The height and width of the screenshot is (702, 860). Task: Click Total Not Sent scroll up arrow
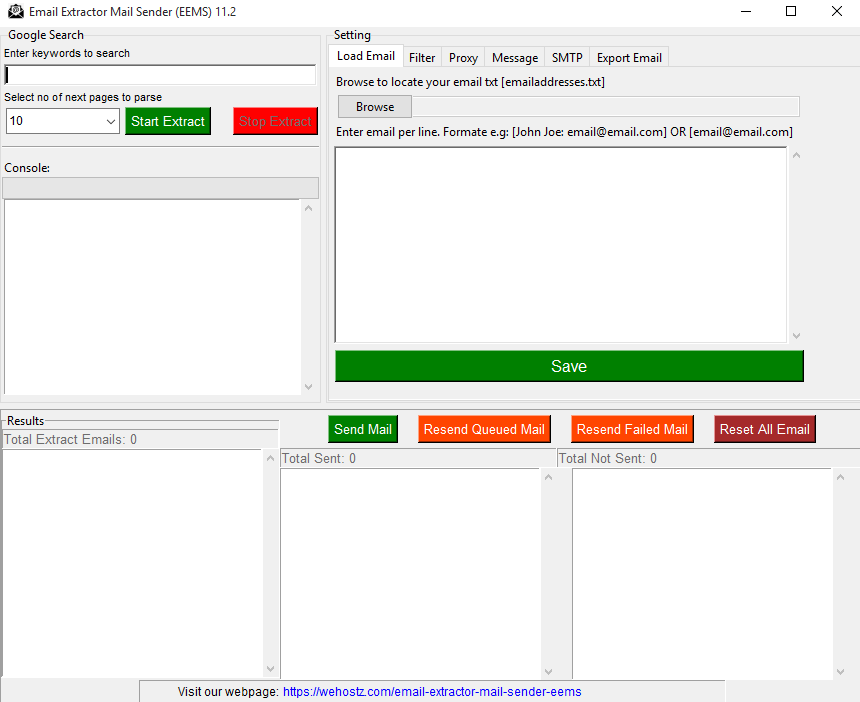click(x=840, y=477)
